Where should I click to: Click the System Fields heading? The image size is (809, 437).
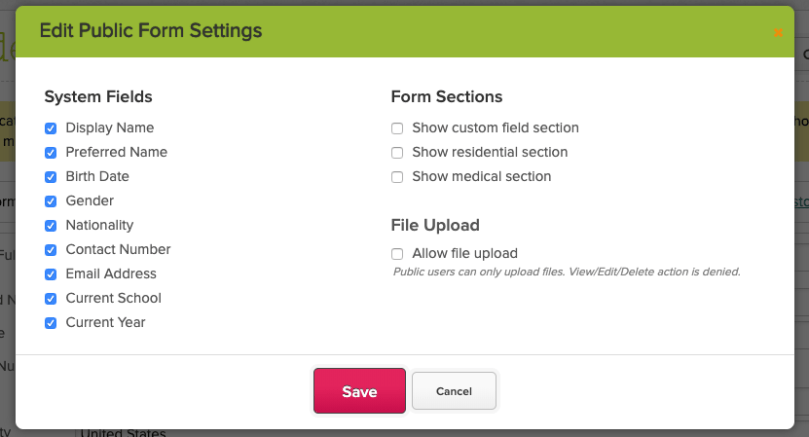(98, 97)
